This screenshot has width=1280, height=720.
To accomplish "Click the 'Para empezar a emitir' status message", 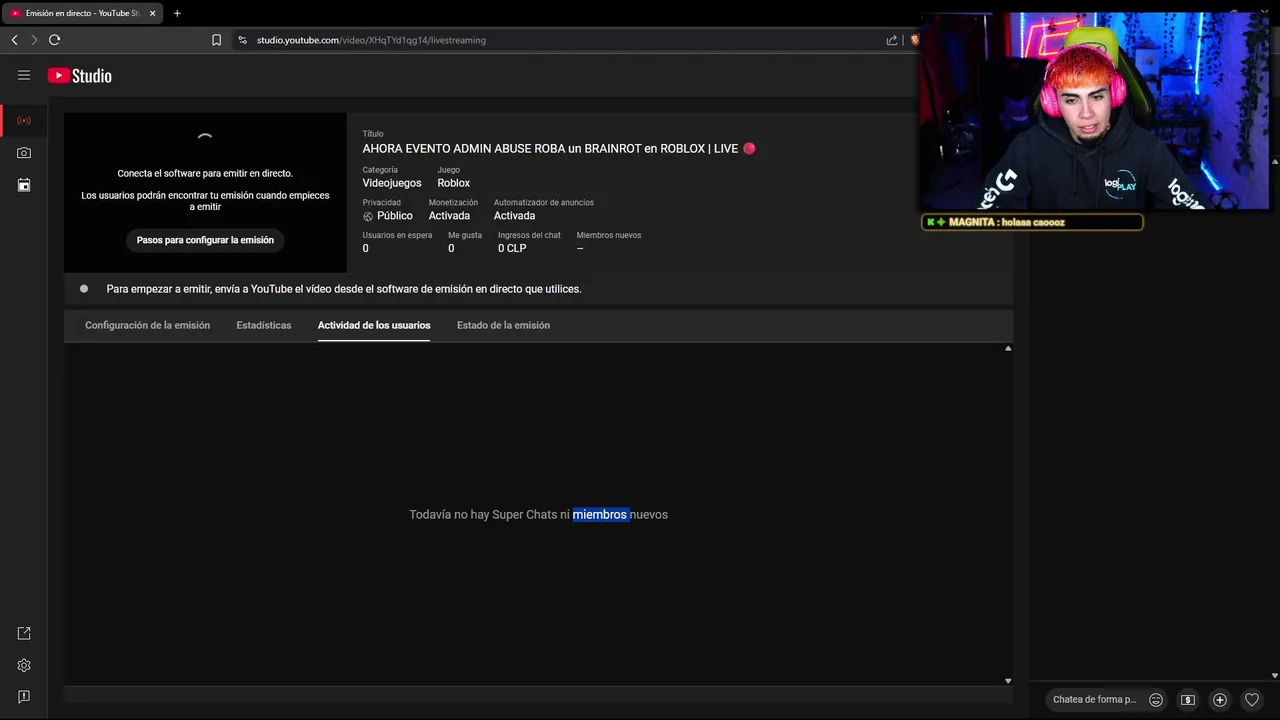I will pyautogui.click(x=344, y=289).
